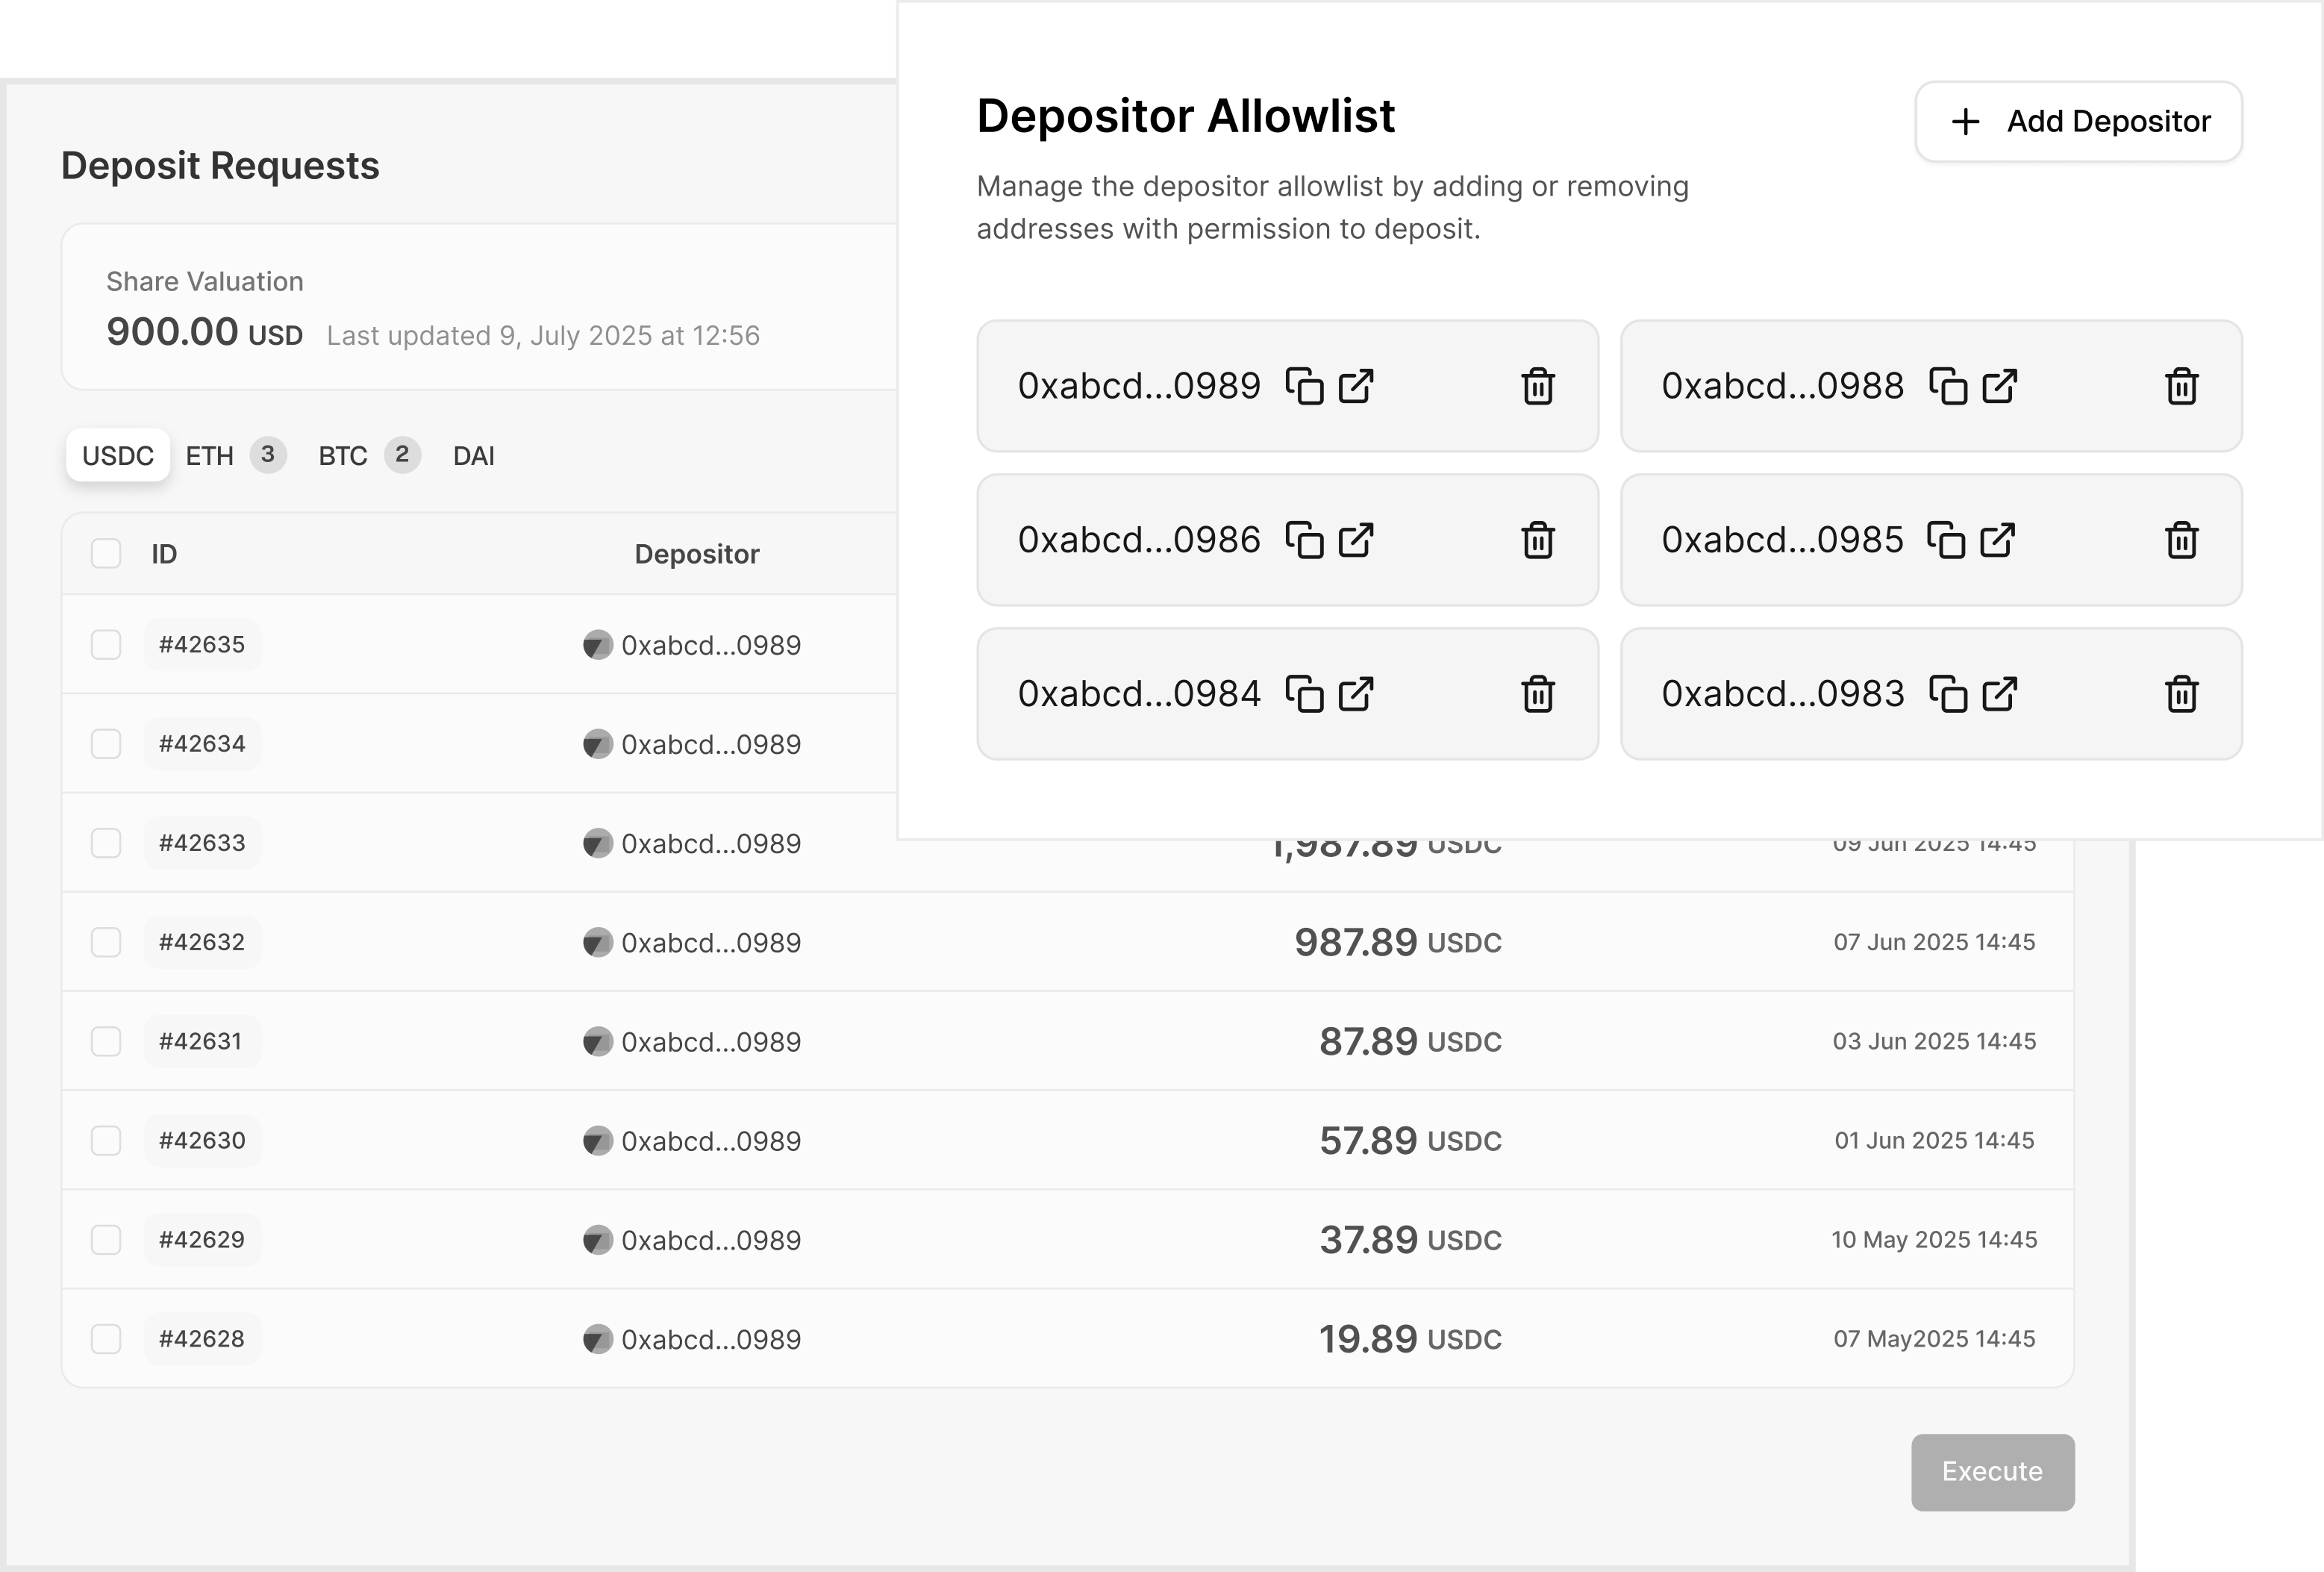The height and width of the screenshot is (1572, 2324).
Task: Tick checkbox for request #42631
Action: tap(106, 1041)
